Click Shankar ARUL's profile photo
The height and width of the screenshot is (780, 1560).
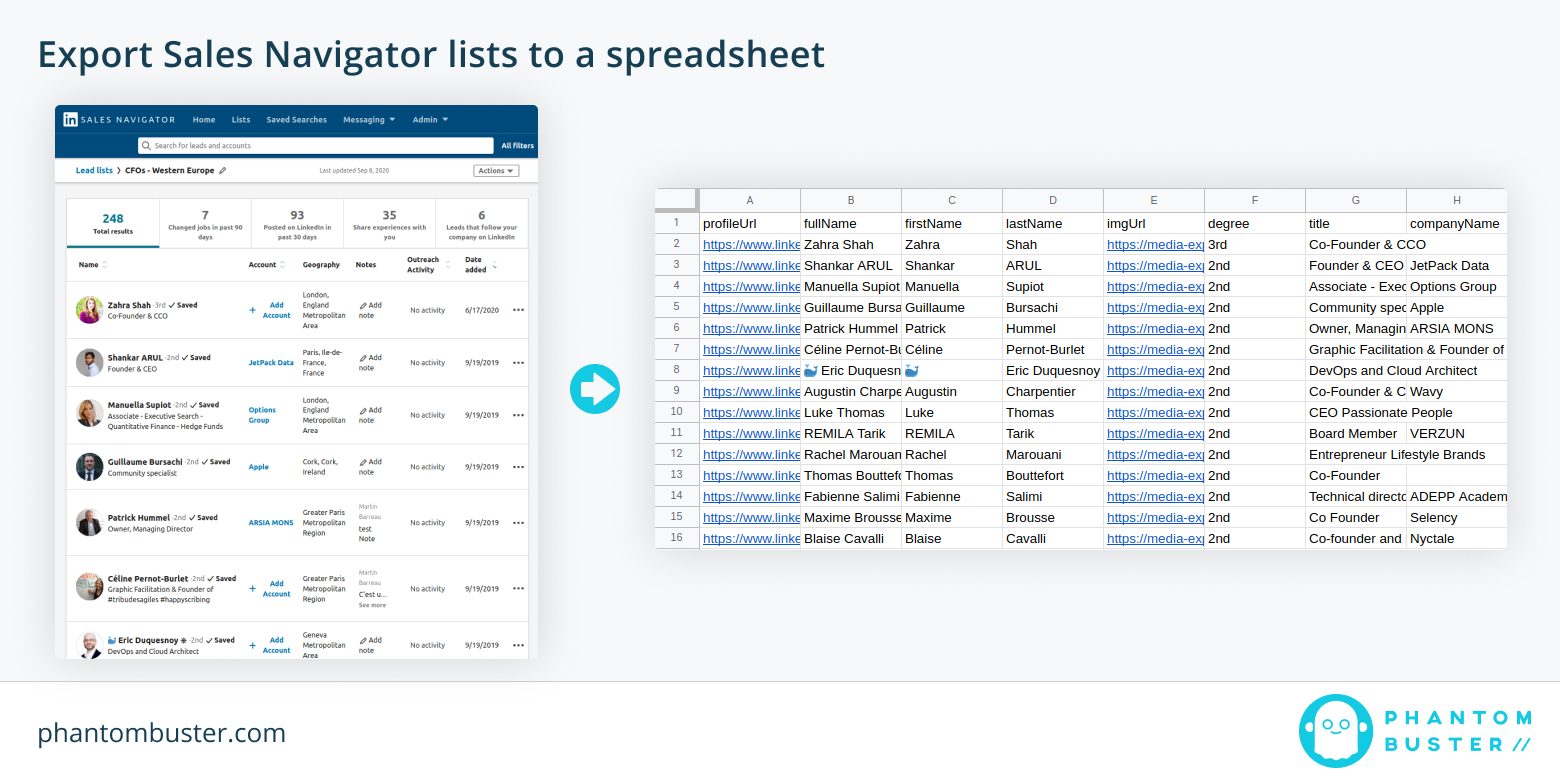coord(90,362)
